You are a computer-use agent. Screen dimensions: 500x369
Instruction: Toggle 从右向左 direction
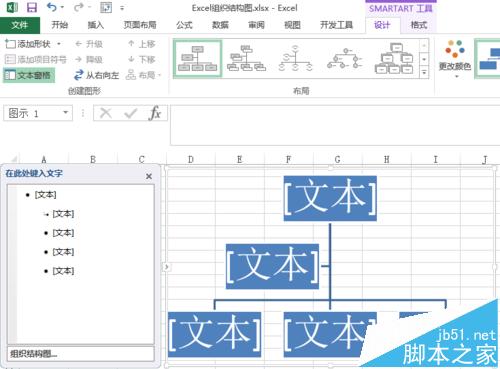(96, 75)
